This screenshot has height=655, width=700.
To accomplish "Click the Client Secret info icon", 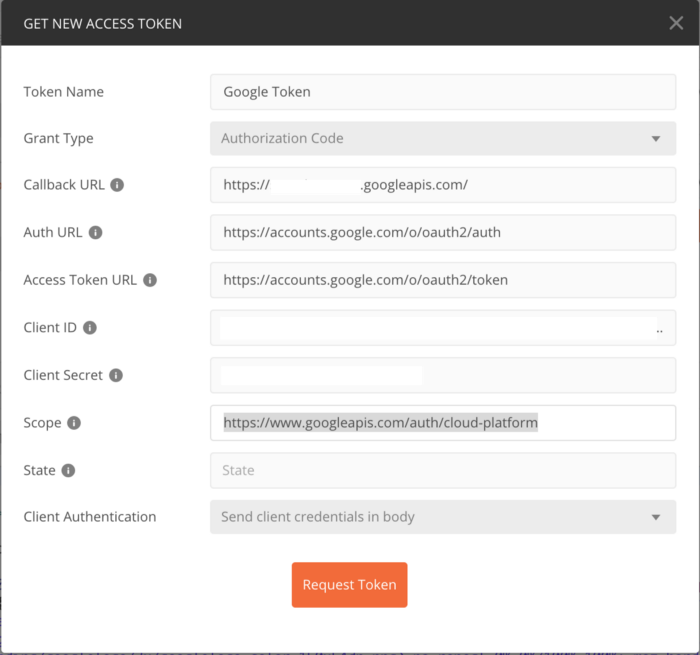I will 116,375.
